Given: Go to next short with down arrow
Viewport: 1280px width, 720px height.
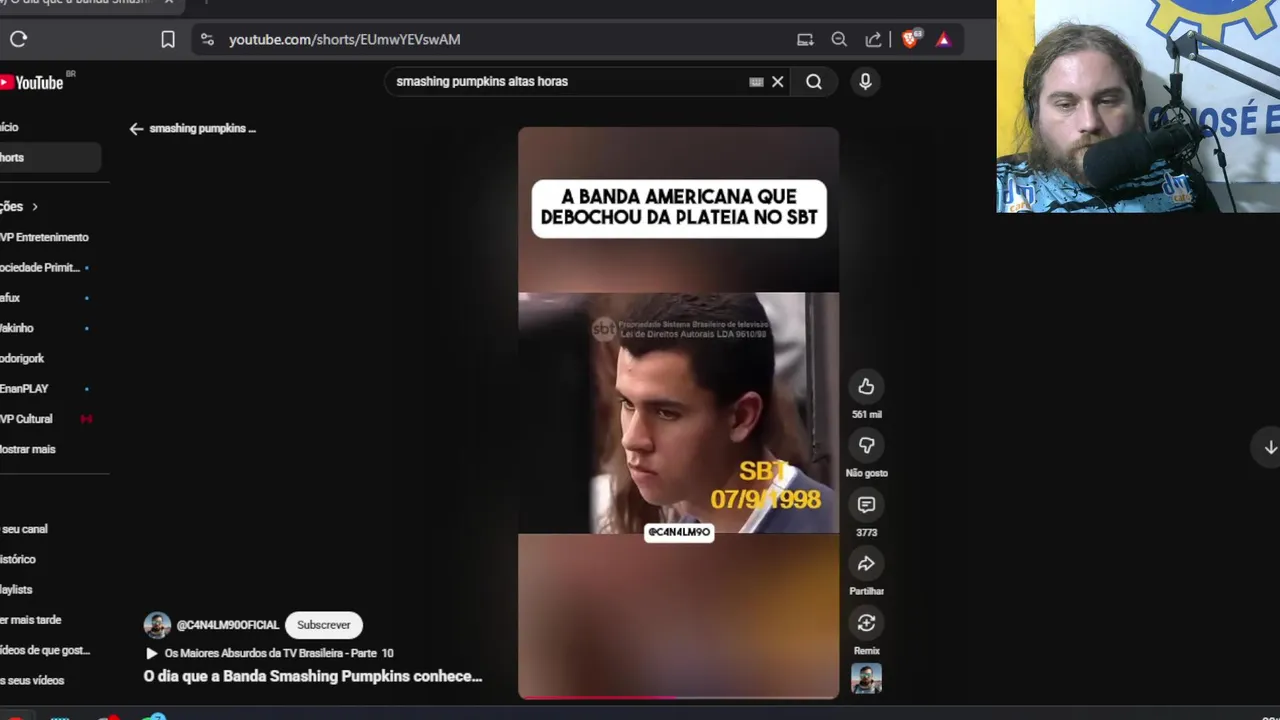Looking at the screenshot, I should point(1269,447).
